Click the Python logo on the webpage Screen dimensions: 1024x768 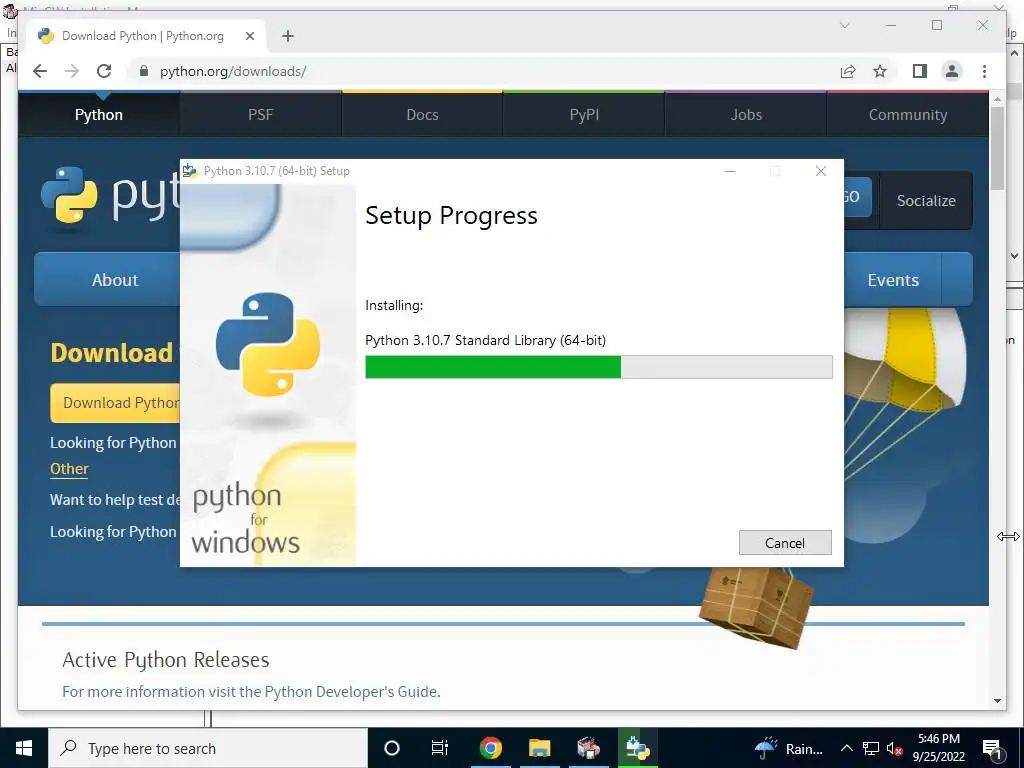pos(109,196)
